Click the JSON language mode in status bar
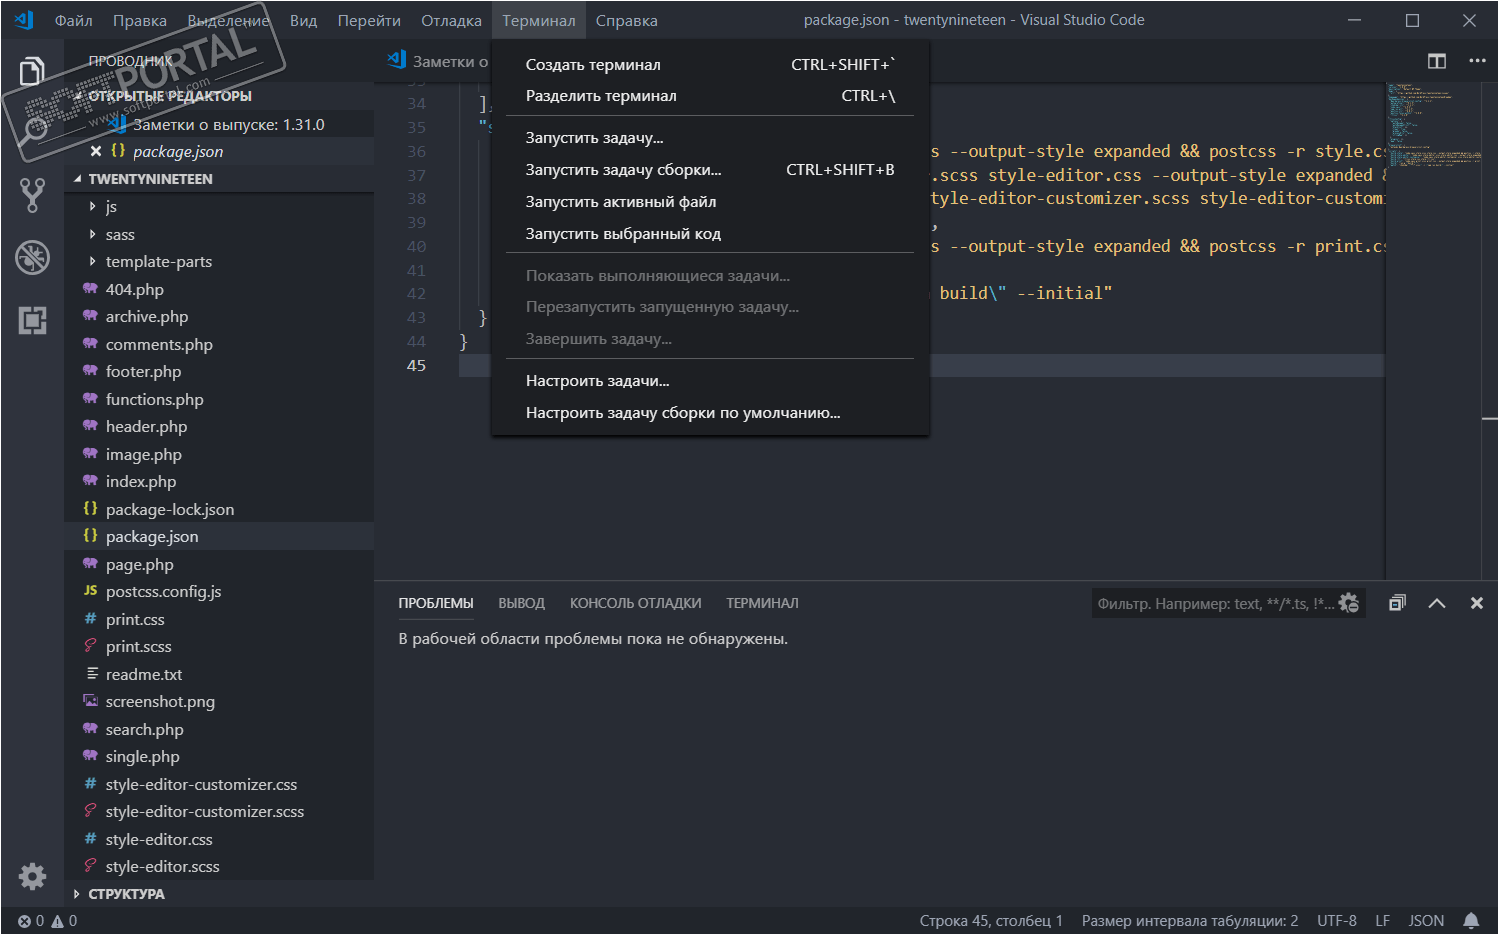 pos(1425,920)
